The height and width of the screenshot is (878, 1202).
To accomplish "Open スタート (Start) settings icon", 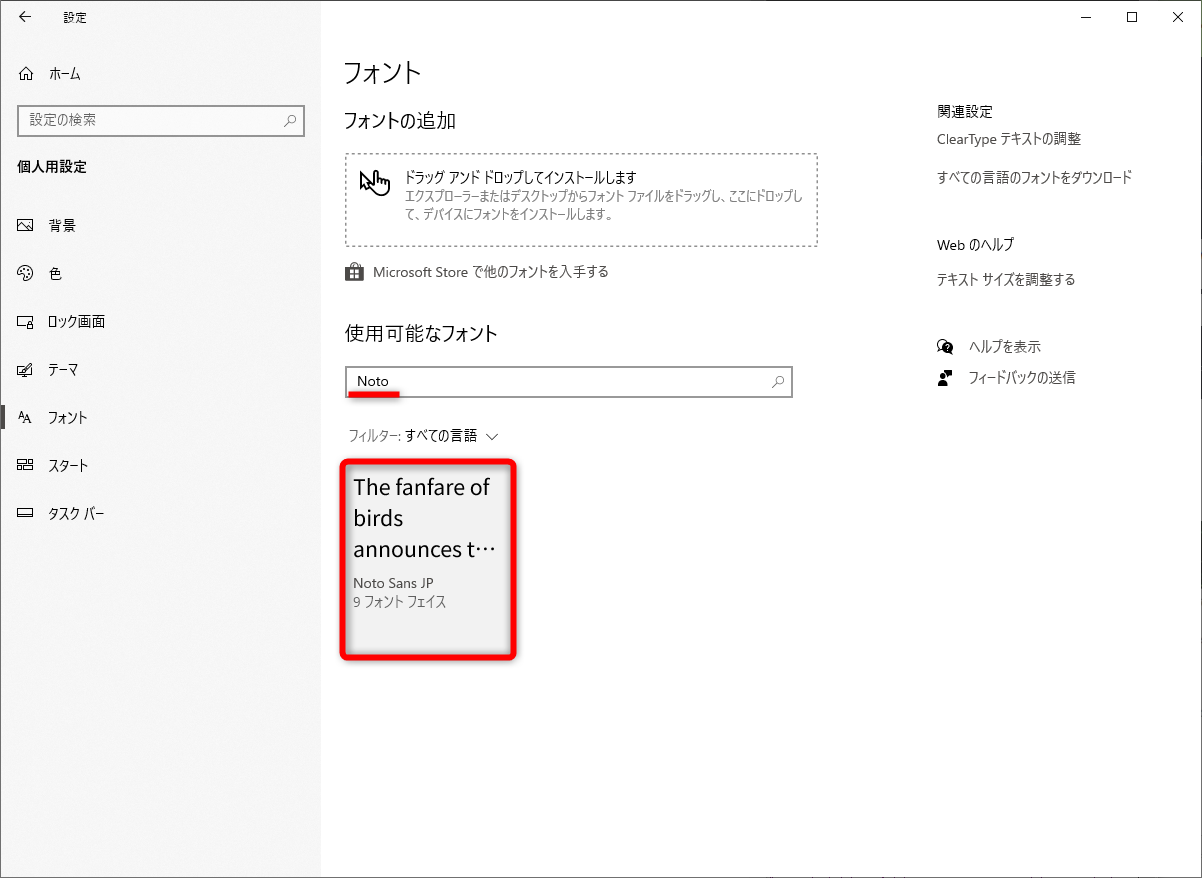I will (x=24, y=465).
